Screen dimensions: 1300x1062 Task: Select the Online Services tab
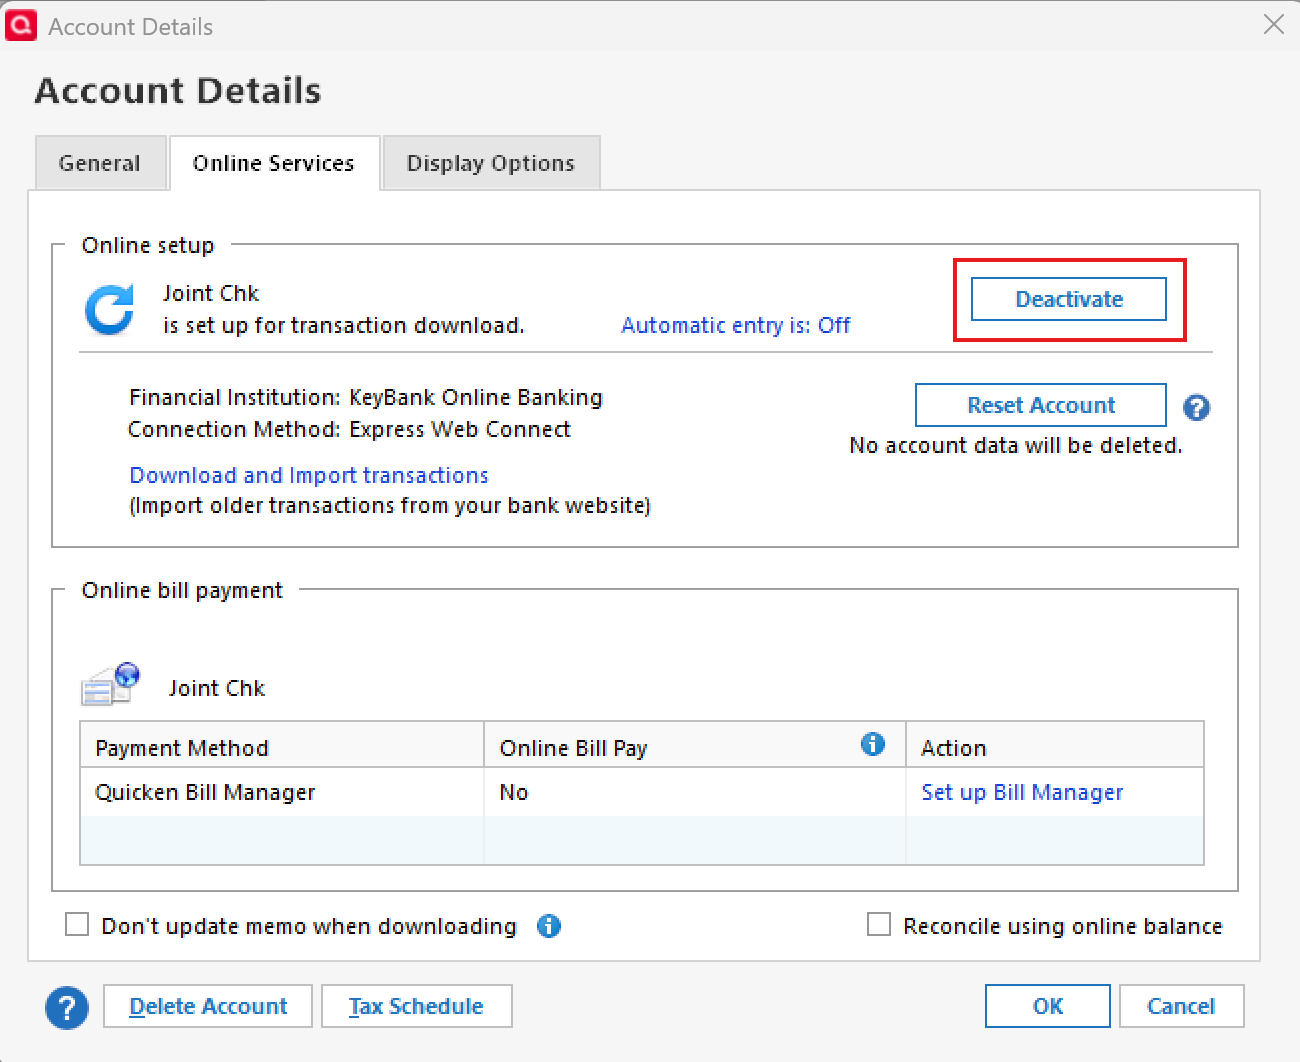coord(274,163)
